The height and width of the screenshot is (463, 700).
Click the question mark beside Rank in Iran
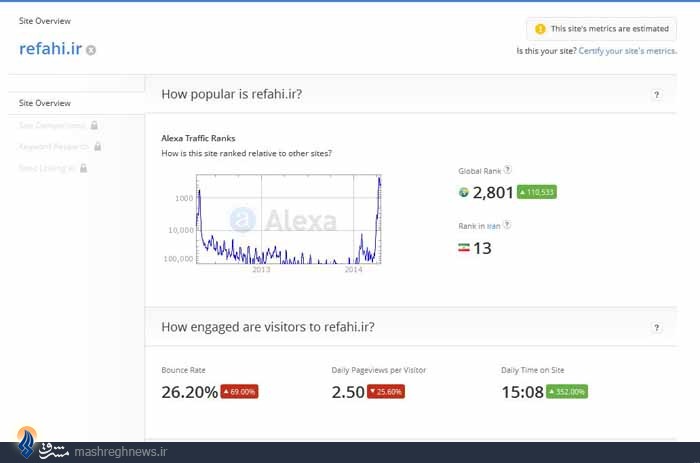click(507, 225)
